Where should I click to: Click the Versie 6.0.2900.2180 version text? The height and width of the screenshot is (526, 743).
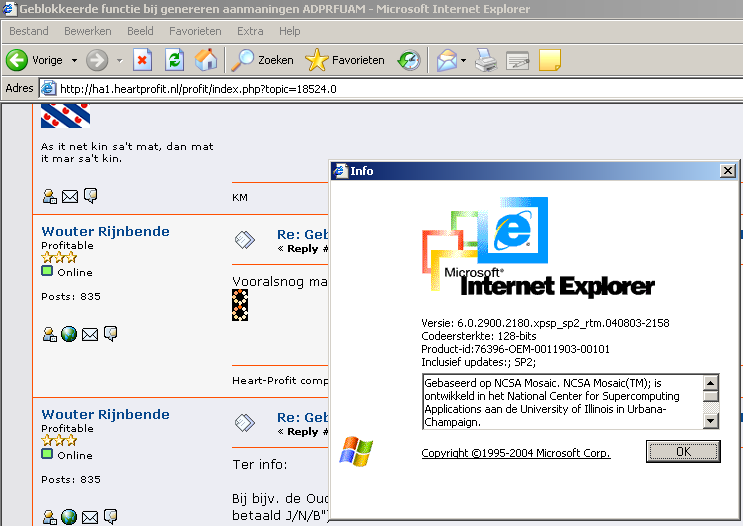pyautogui.click(x=545, y=323)
